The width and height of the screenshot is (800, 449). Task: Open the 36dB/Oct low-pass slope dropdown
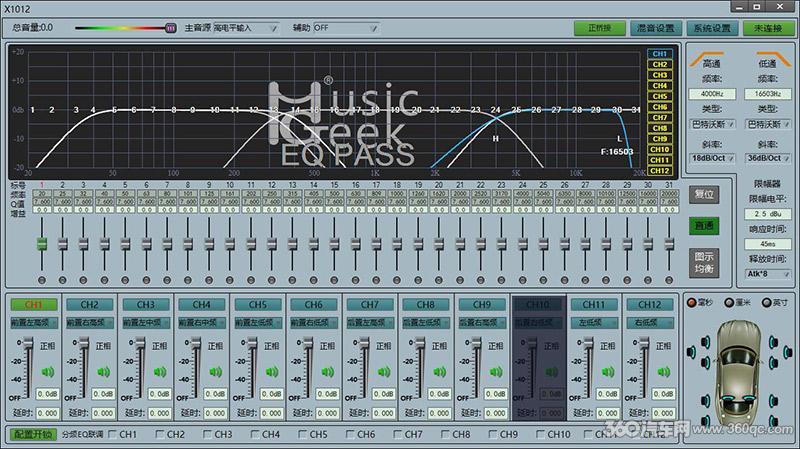coord(768,158)
